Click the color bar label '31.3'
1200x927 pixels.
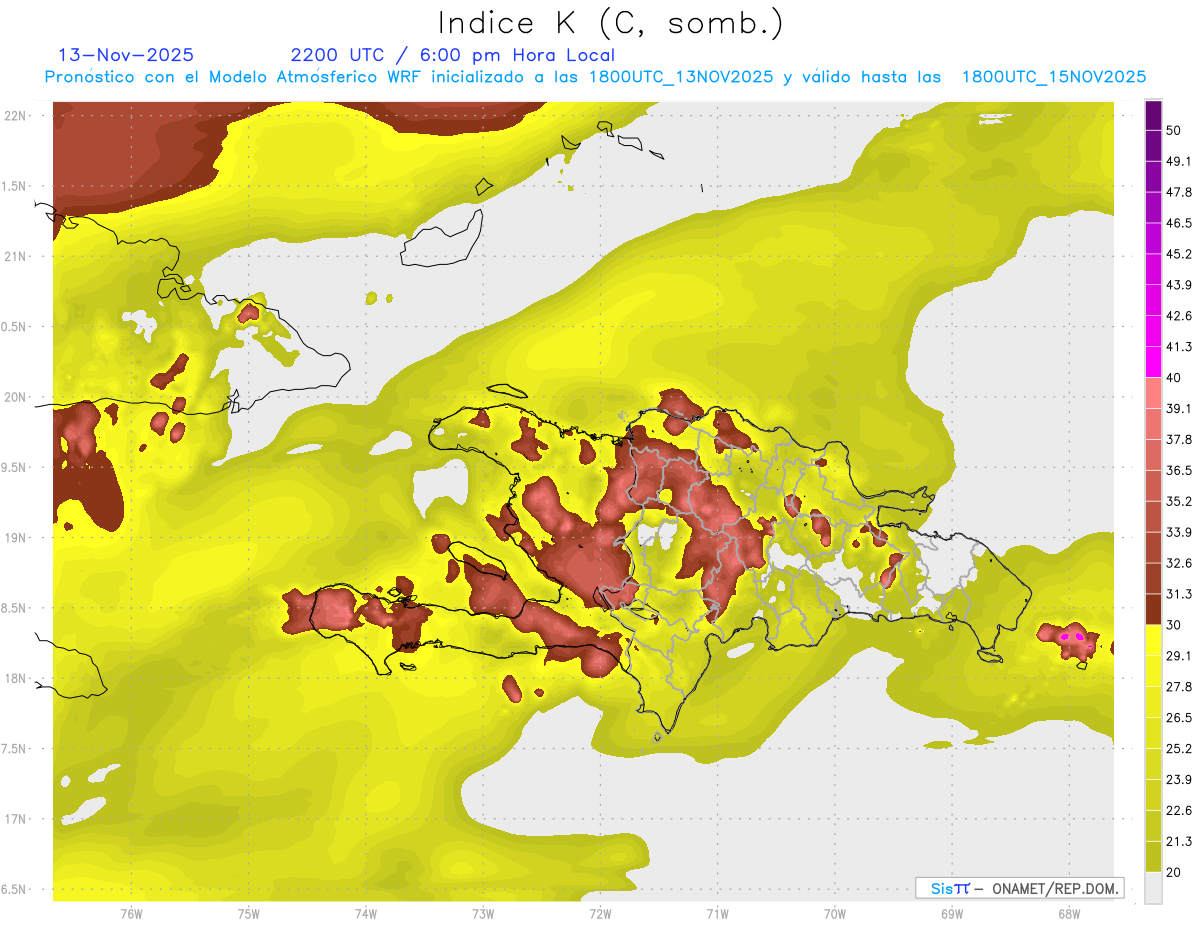[x=1180, y=594]
